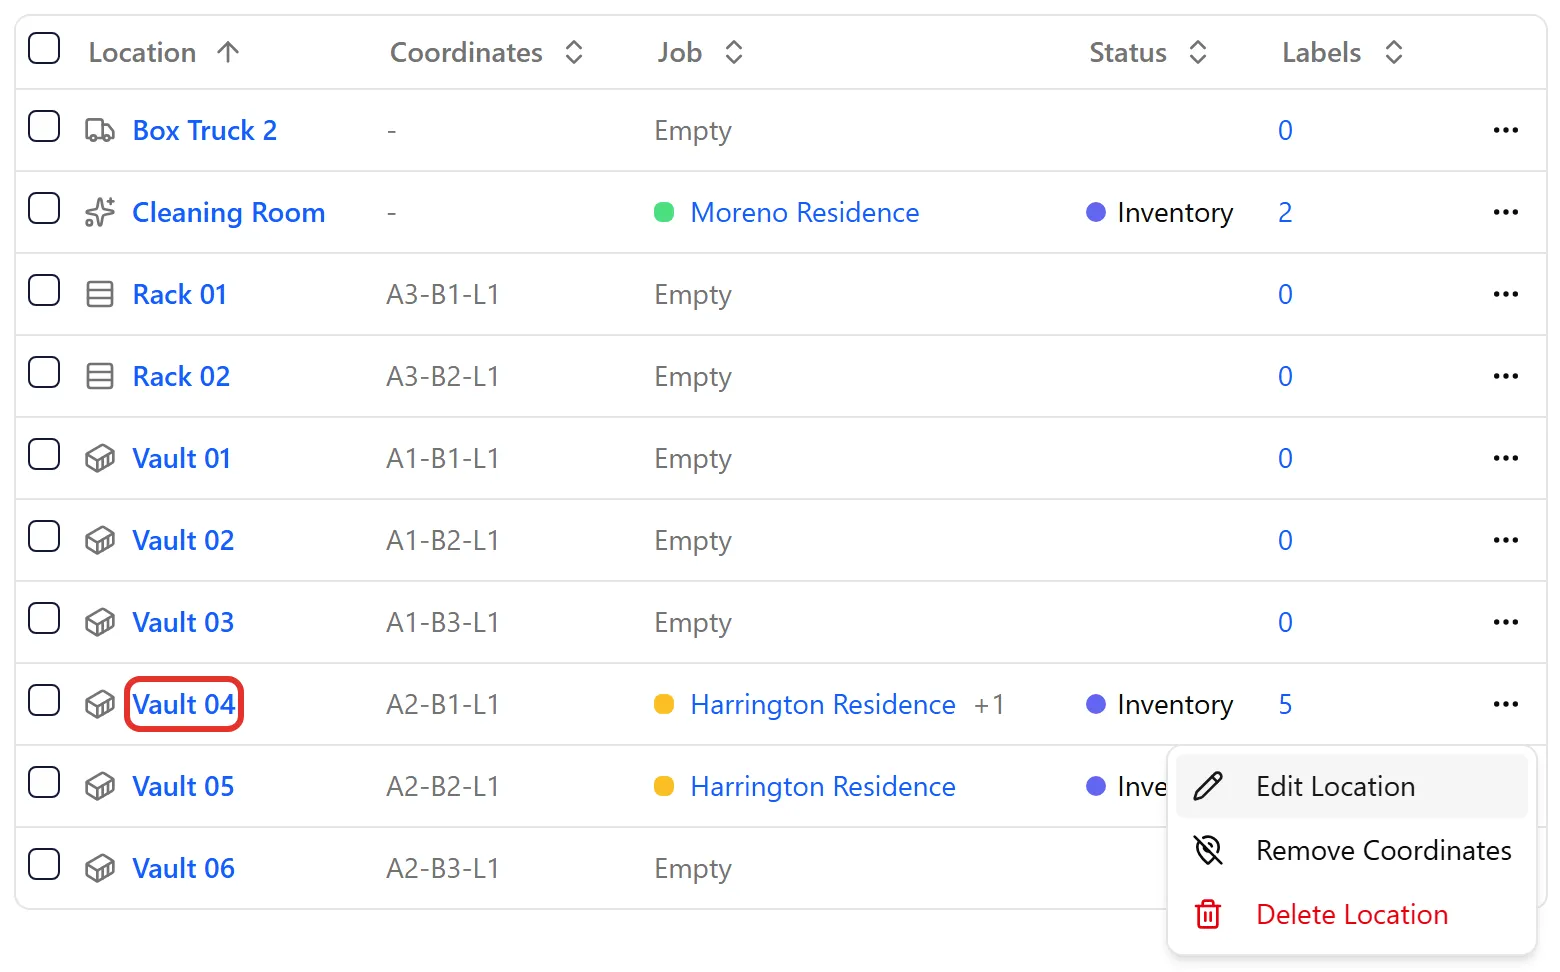Open the Vault 04 location link
Viewport: 1560px width, 972px height.
[x=184, y=704]
